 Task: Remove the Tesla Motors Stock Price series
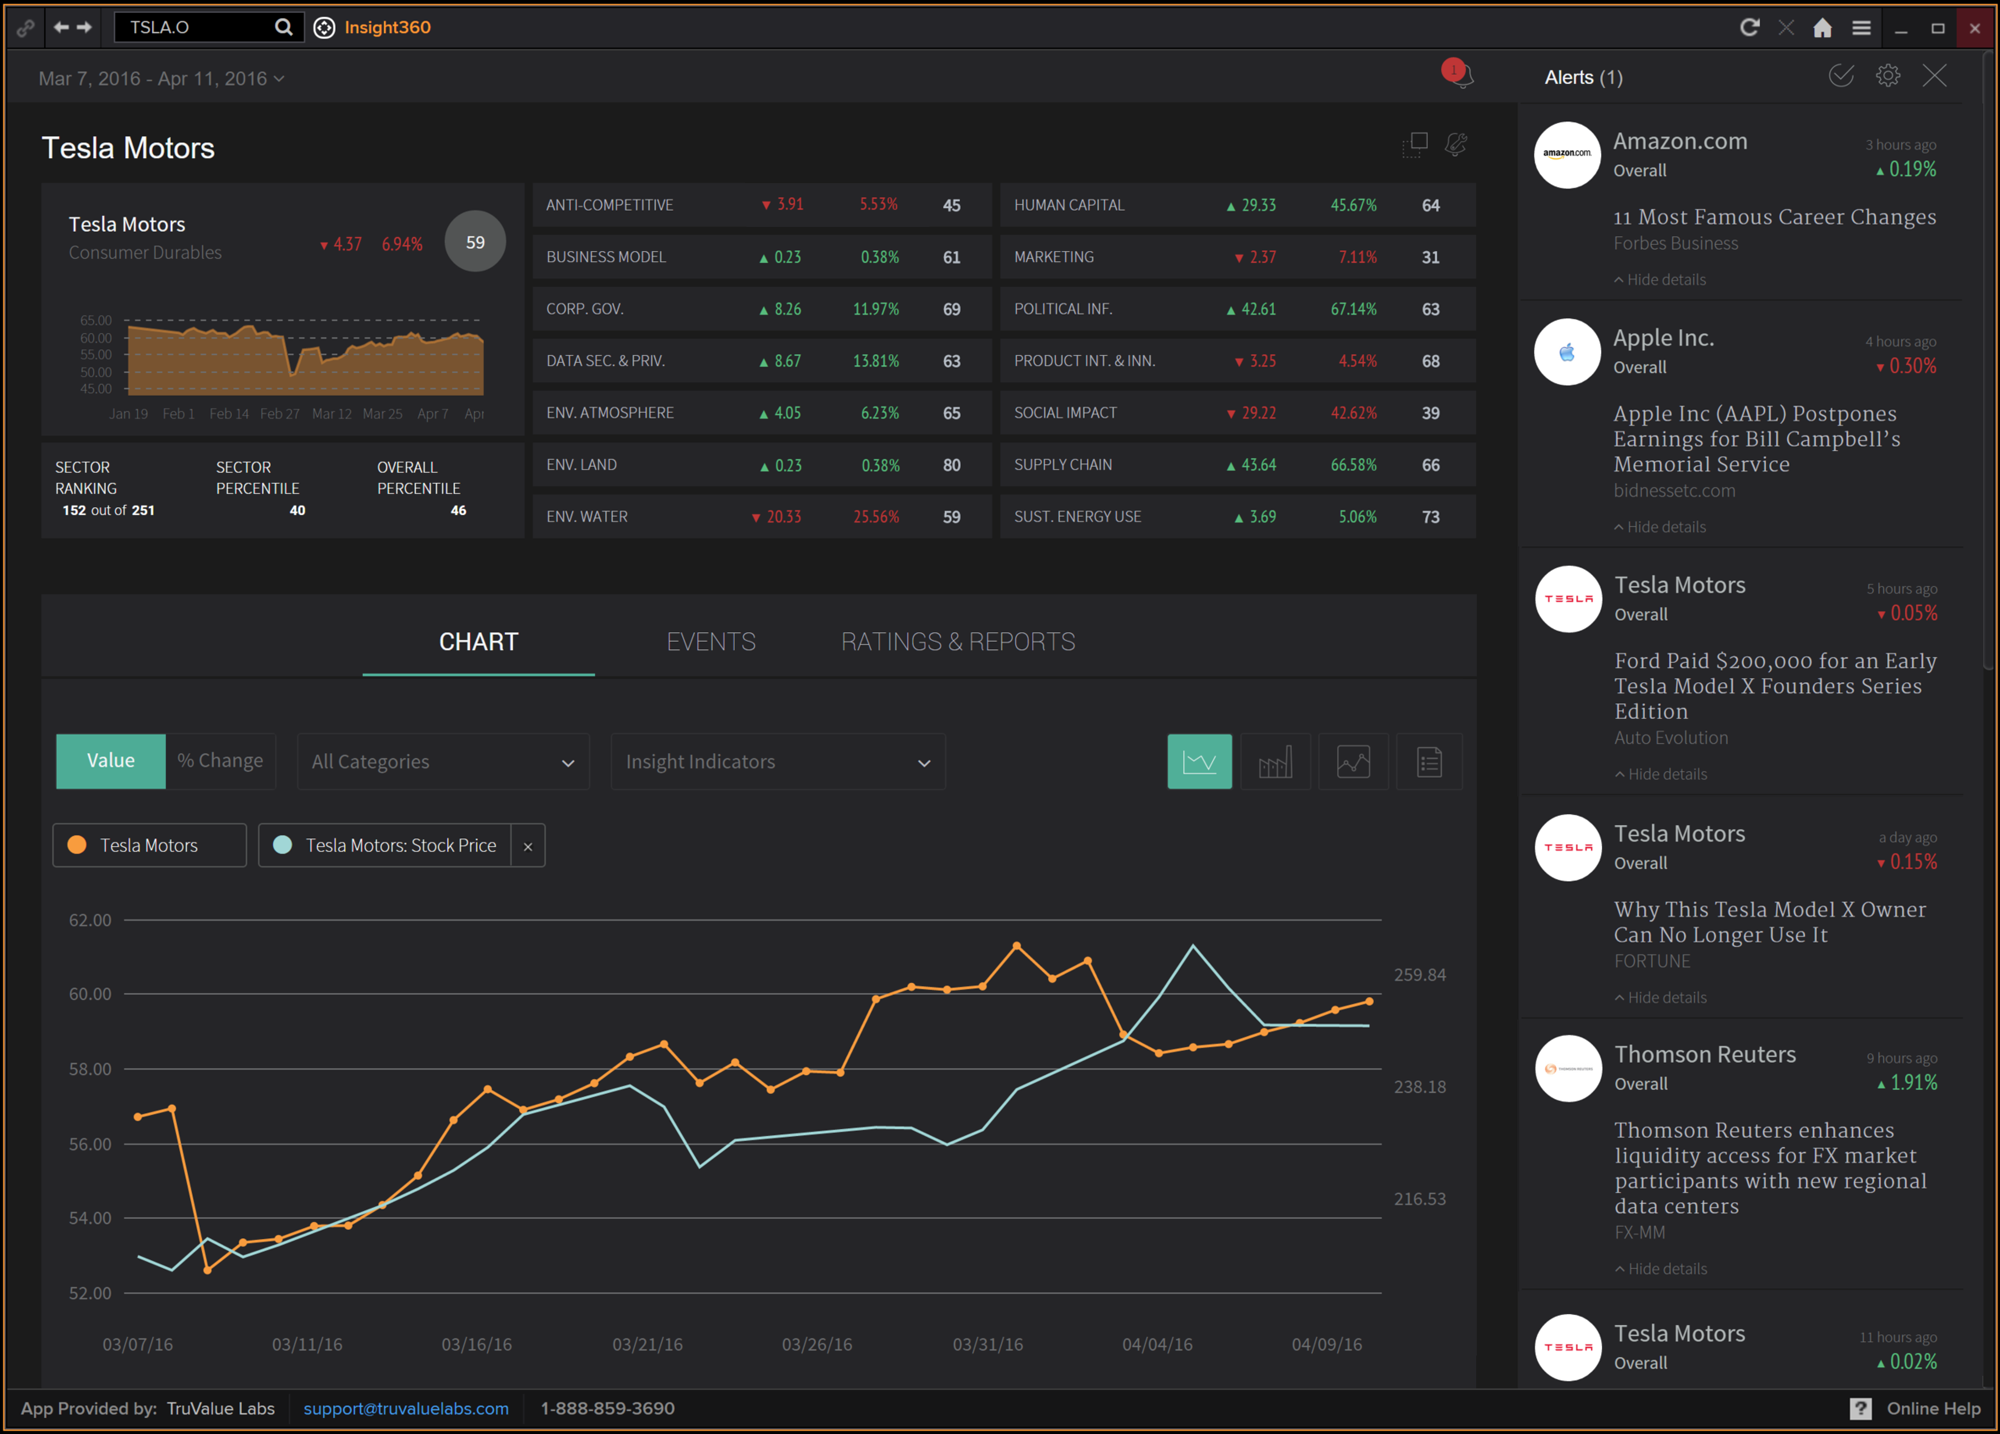click(x=527, y=845)
